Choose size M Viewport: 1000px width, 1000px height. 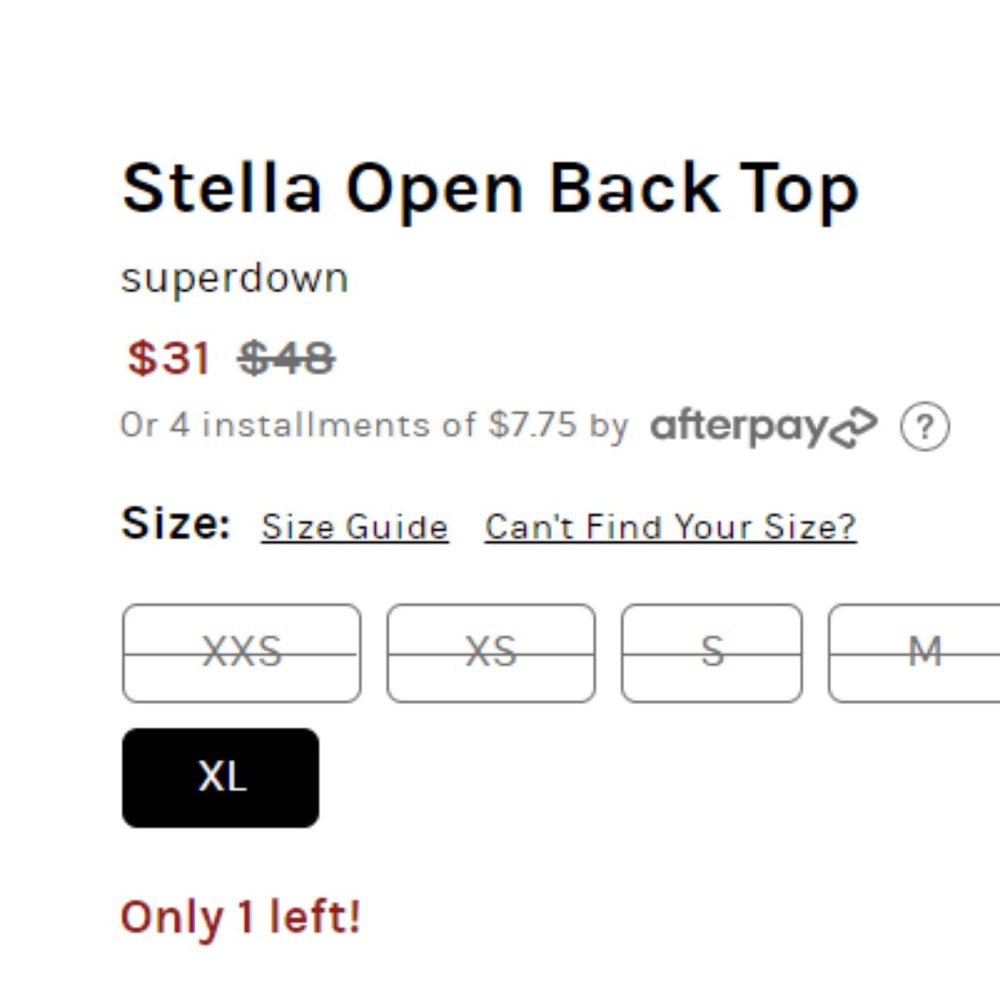tap(924, 651)
